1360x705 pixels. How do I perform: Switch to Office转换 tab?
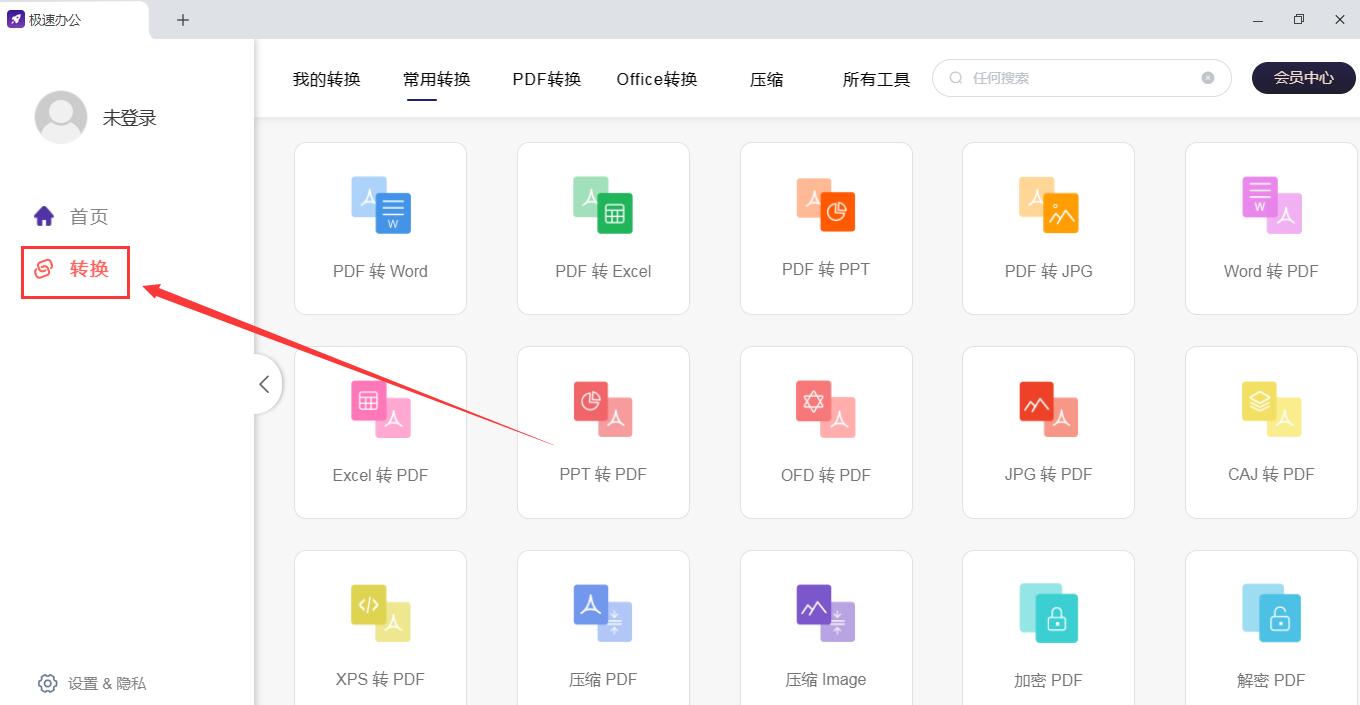pos(657,79)
